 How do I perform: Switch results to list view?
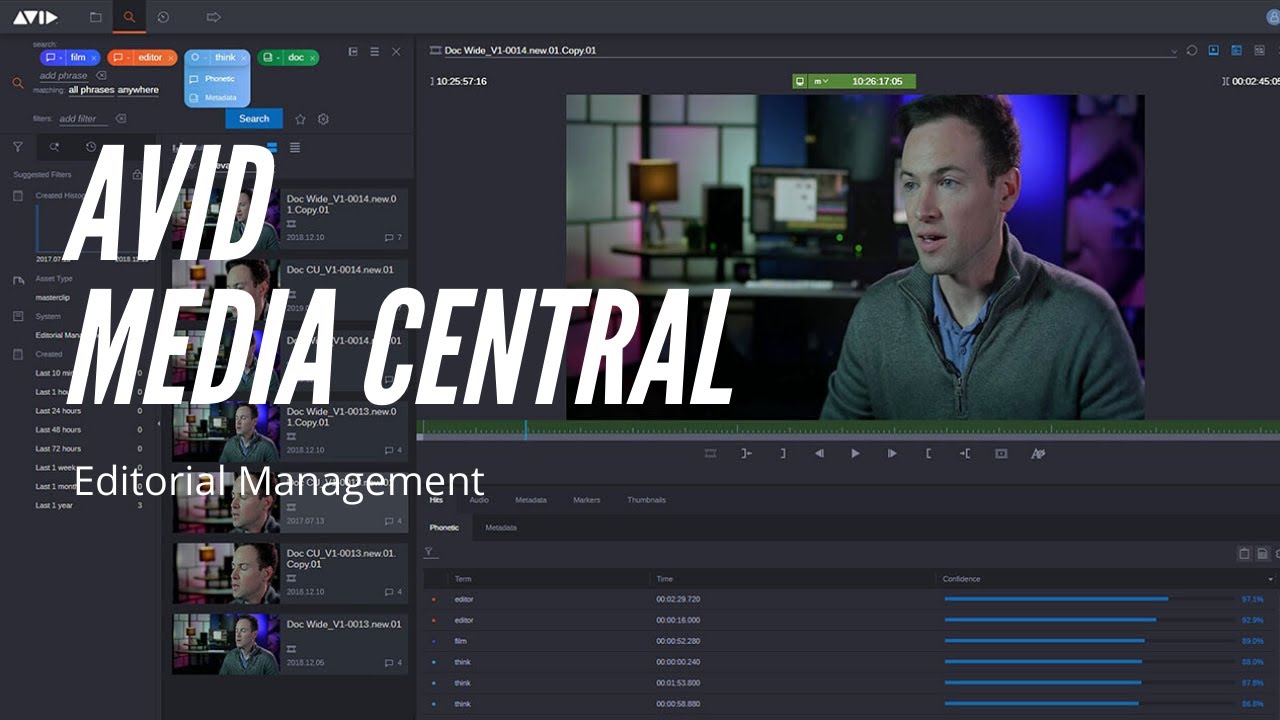(294, 147)
